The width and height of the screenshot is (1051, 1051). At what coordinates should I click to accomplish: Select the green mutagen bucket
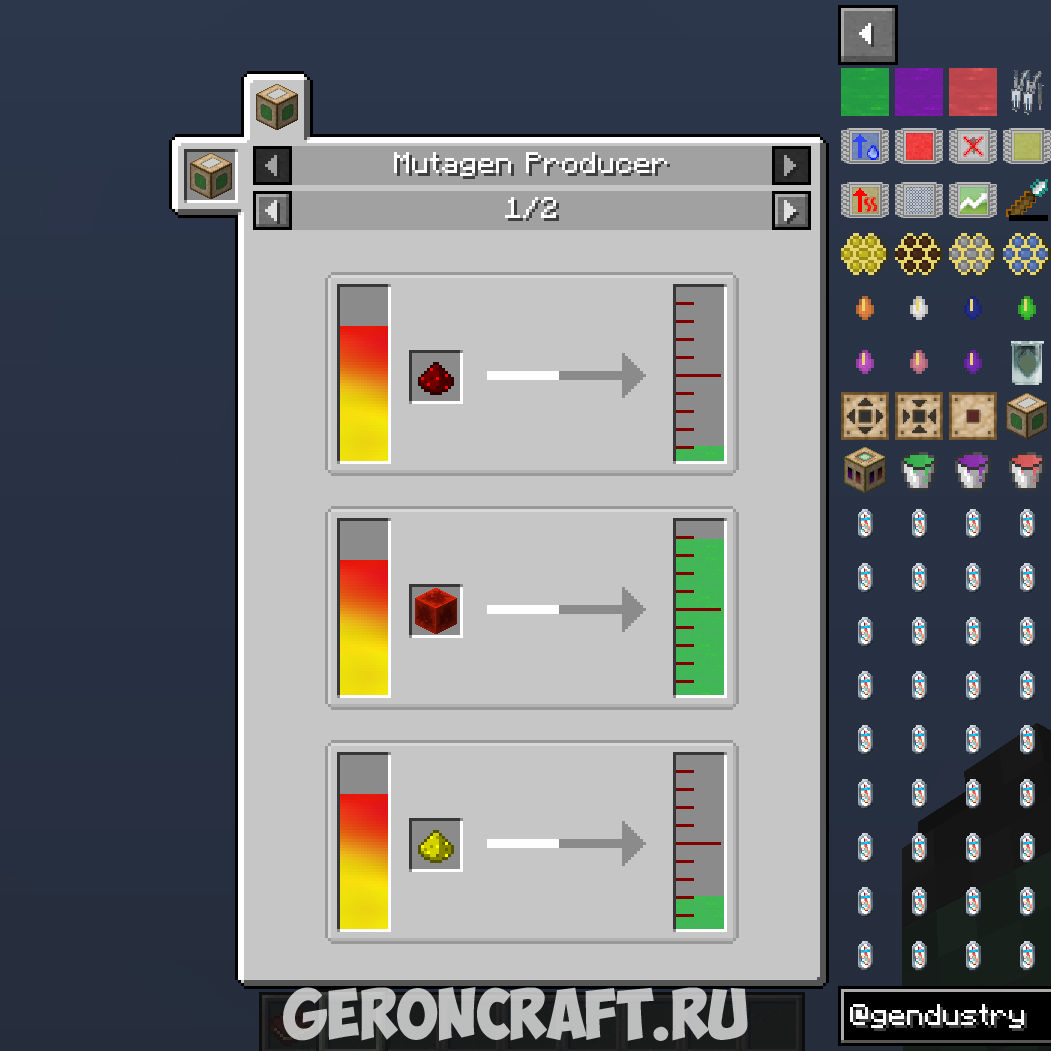(x=919, y=471)
